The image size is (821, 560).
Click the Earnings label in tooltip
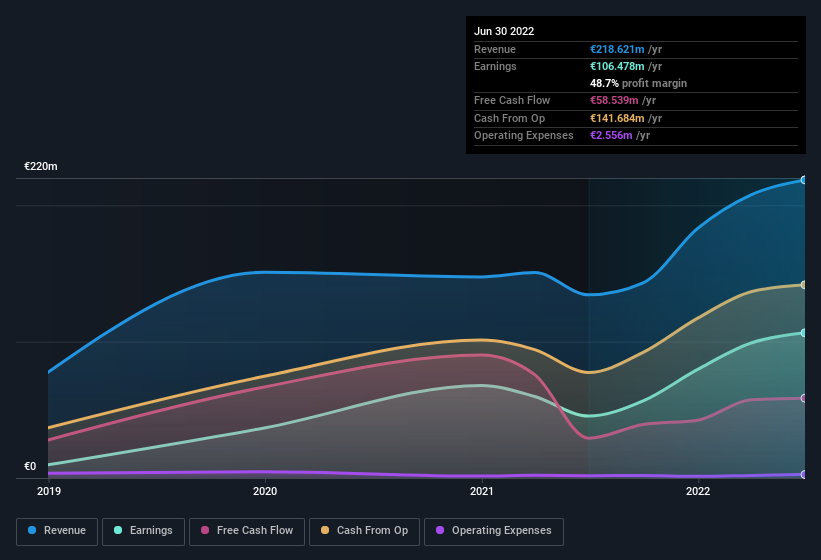tap(495, 66)
